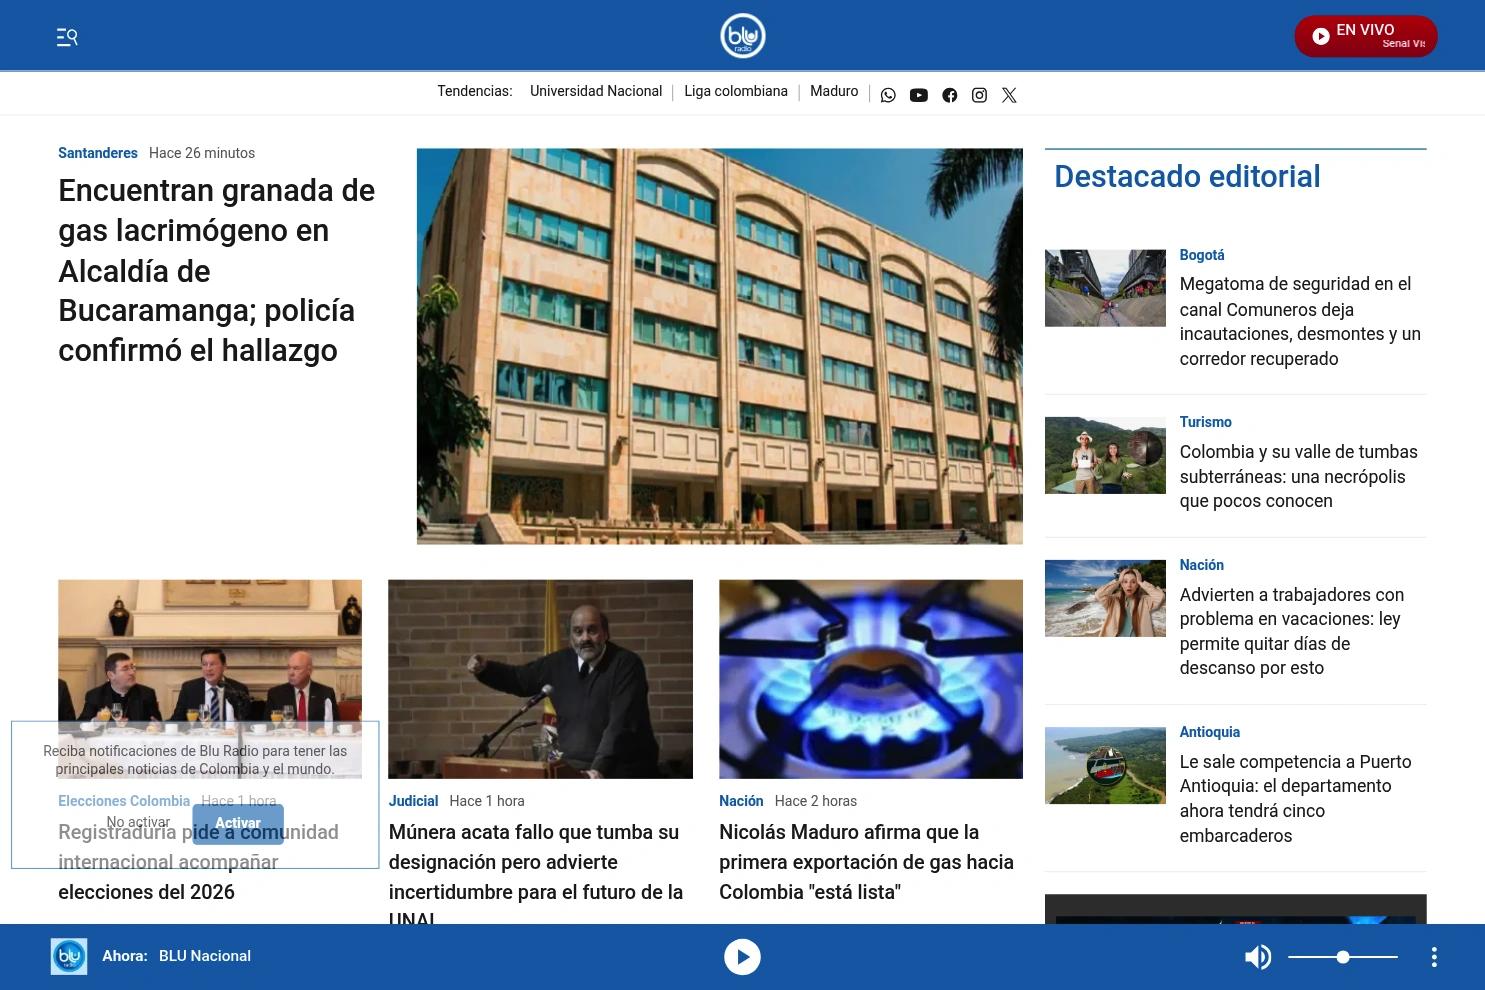Image resolution: width=1485 pixels, height=990 pixels.
Task: Click the Blu Radio player logo
Action: click(x=69, y=956)
